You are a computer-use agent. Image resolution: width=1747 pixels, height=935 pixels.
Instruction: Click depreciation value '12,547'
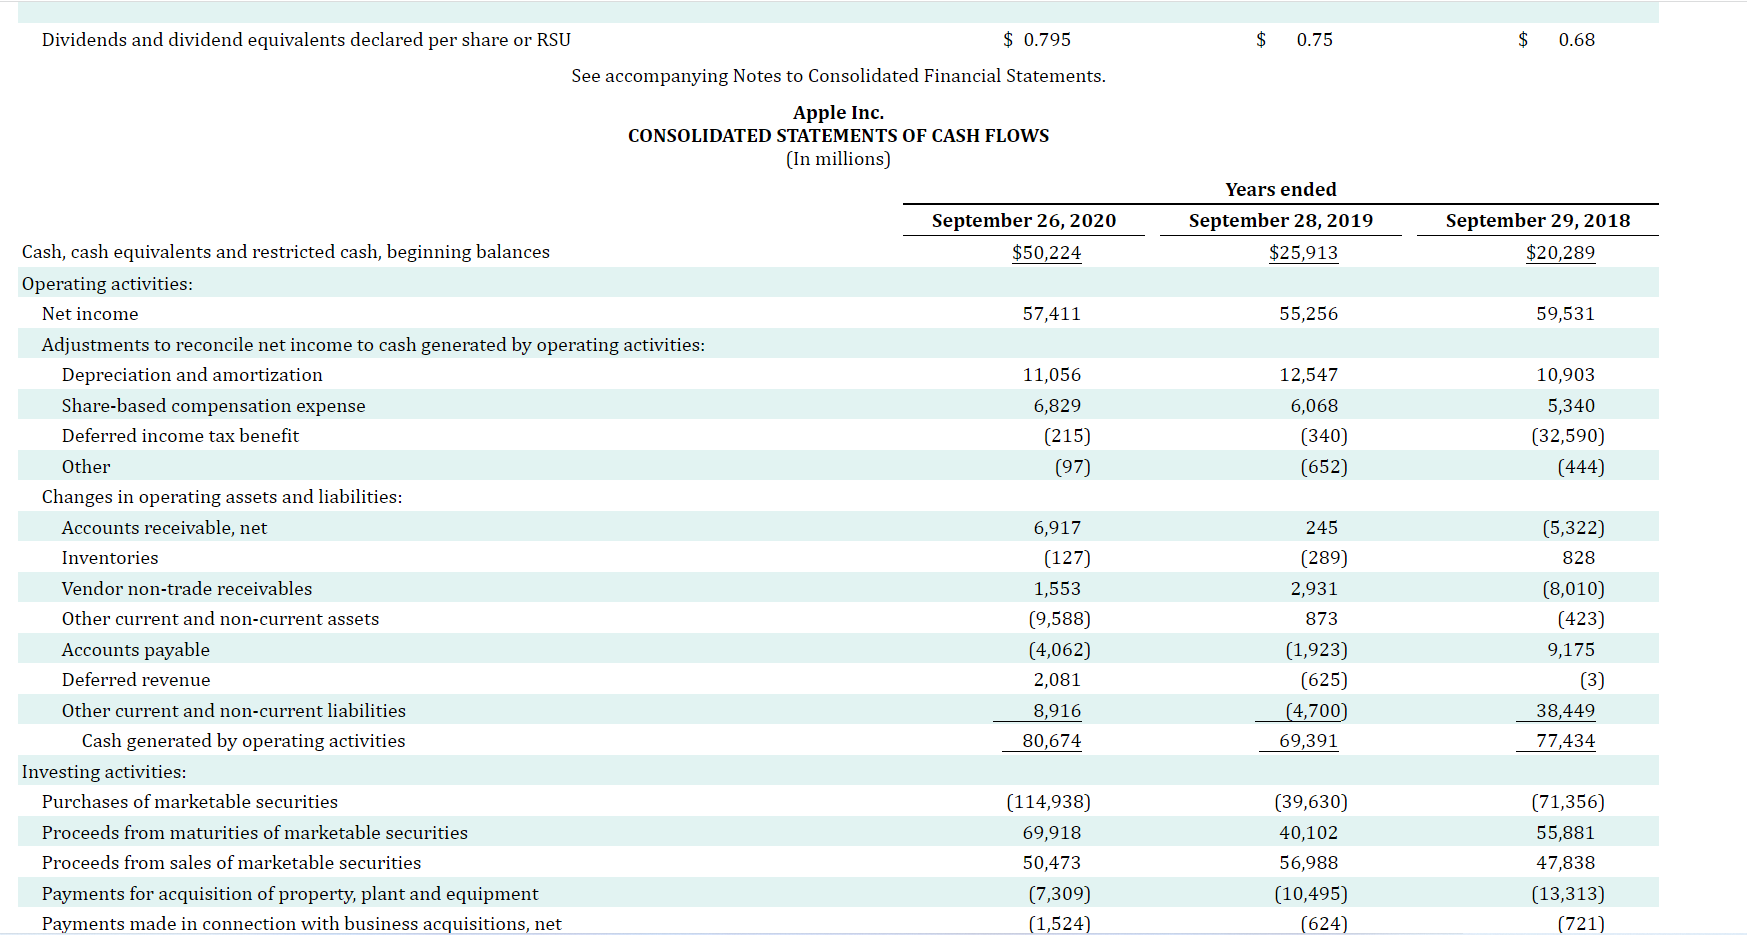pos(1308,375)
